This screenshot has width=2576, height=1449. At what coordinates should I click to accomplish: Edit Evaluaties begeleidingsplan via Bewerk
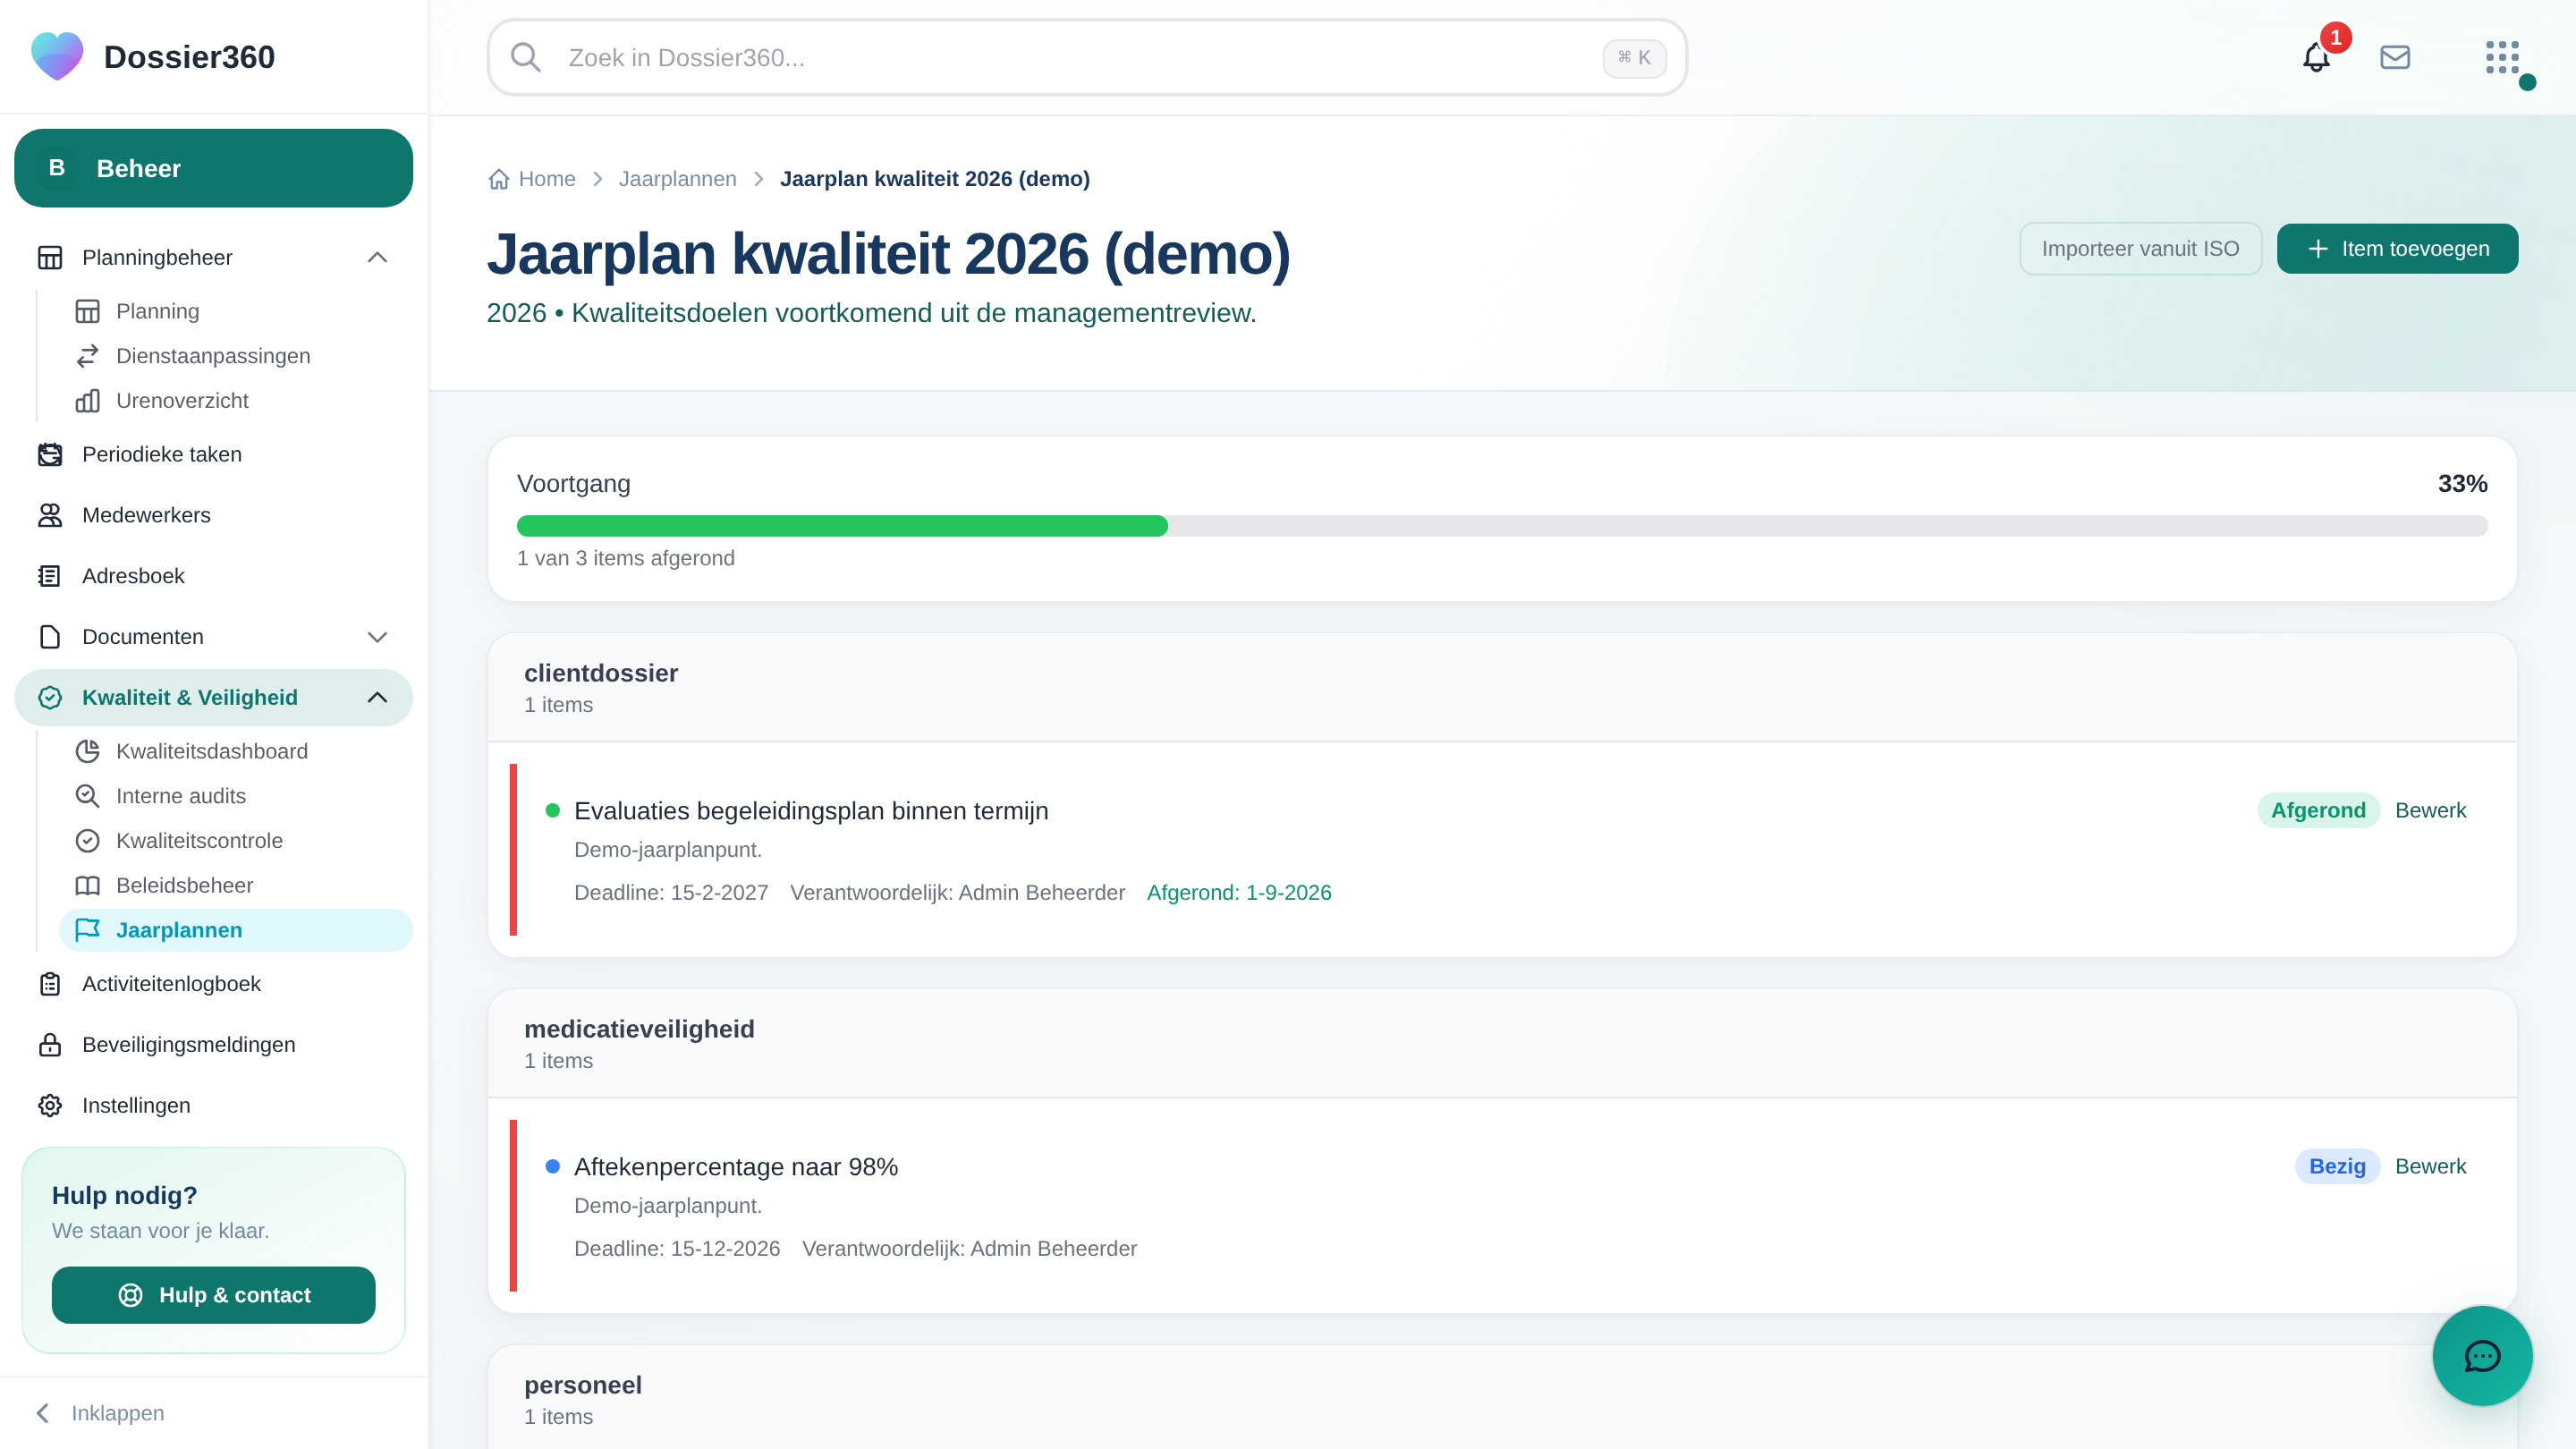2430,810
